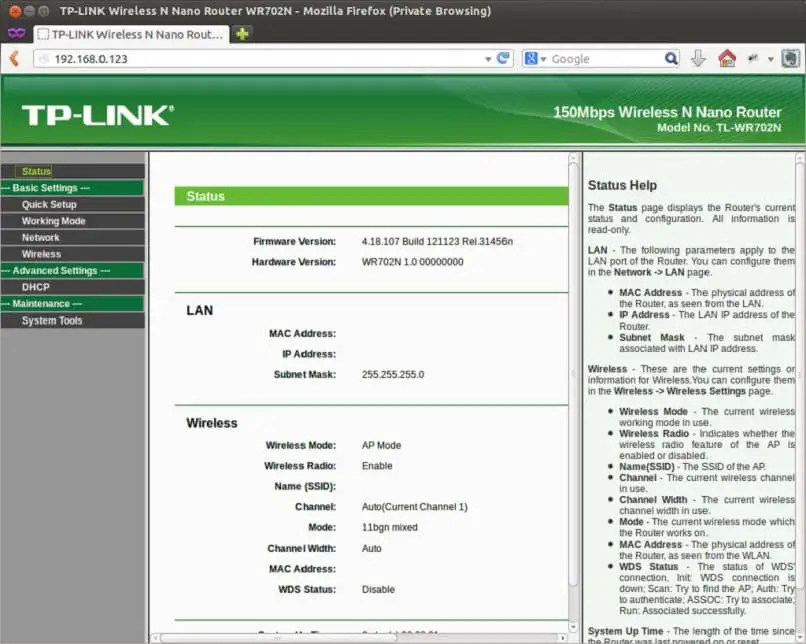Viewport: 806px width, 644px height.
Task: Click the Maintenance sidebar header
Action: [x=73, y=304]
